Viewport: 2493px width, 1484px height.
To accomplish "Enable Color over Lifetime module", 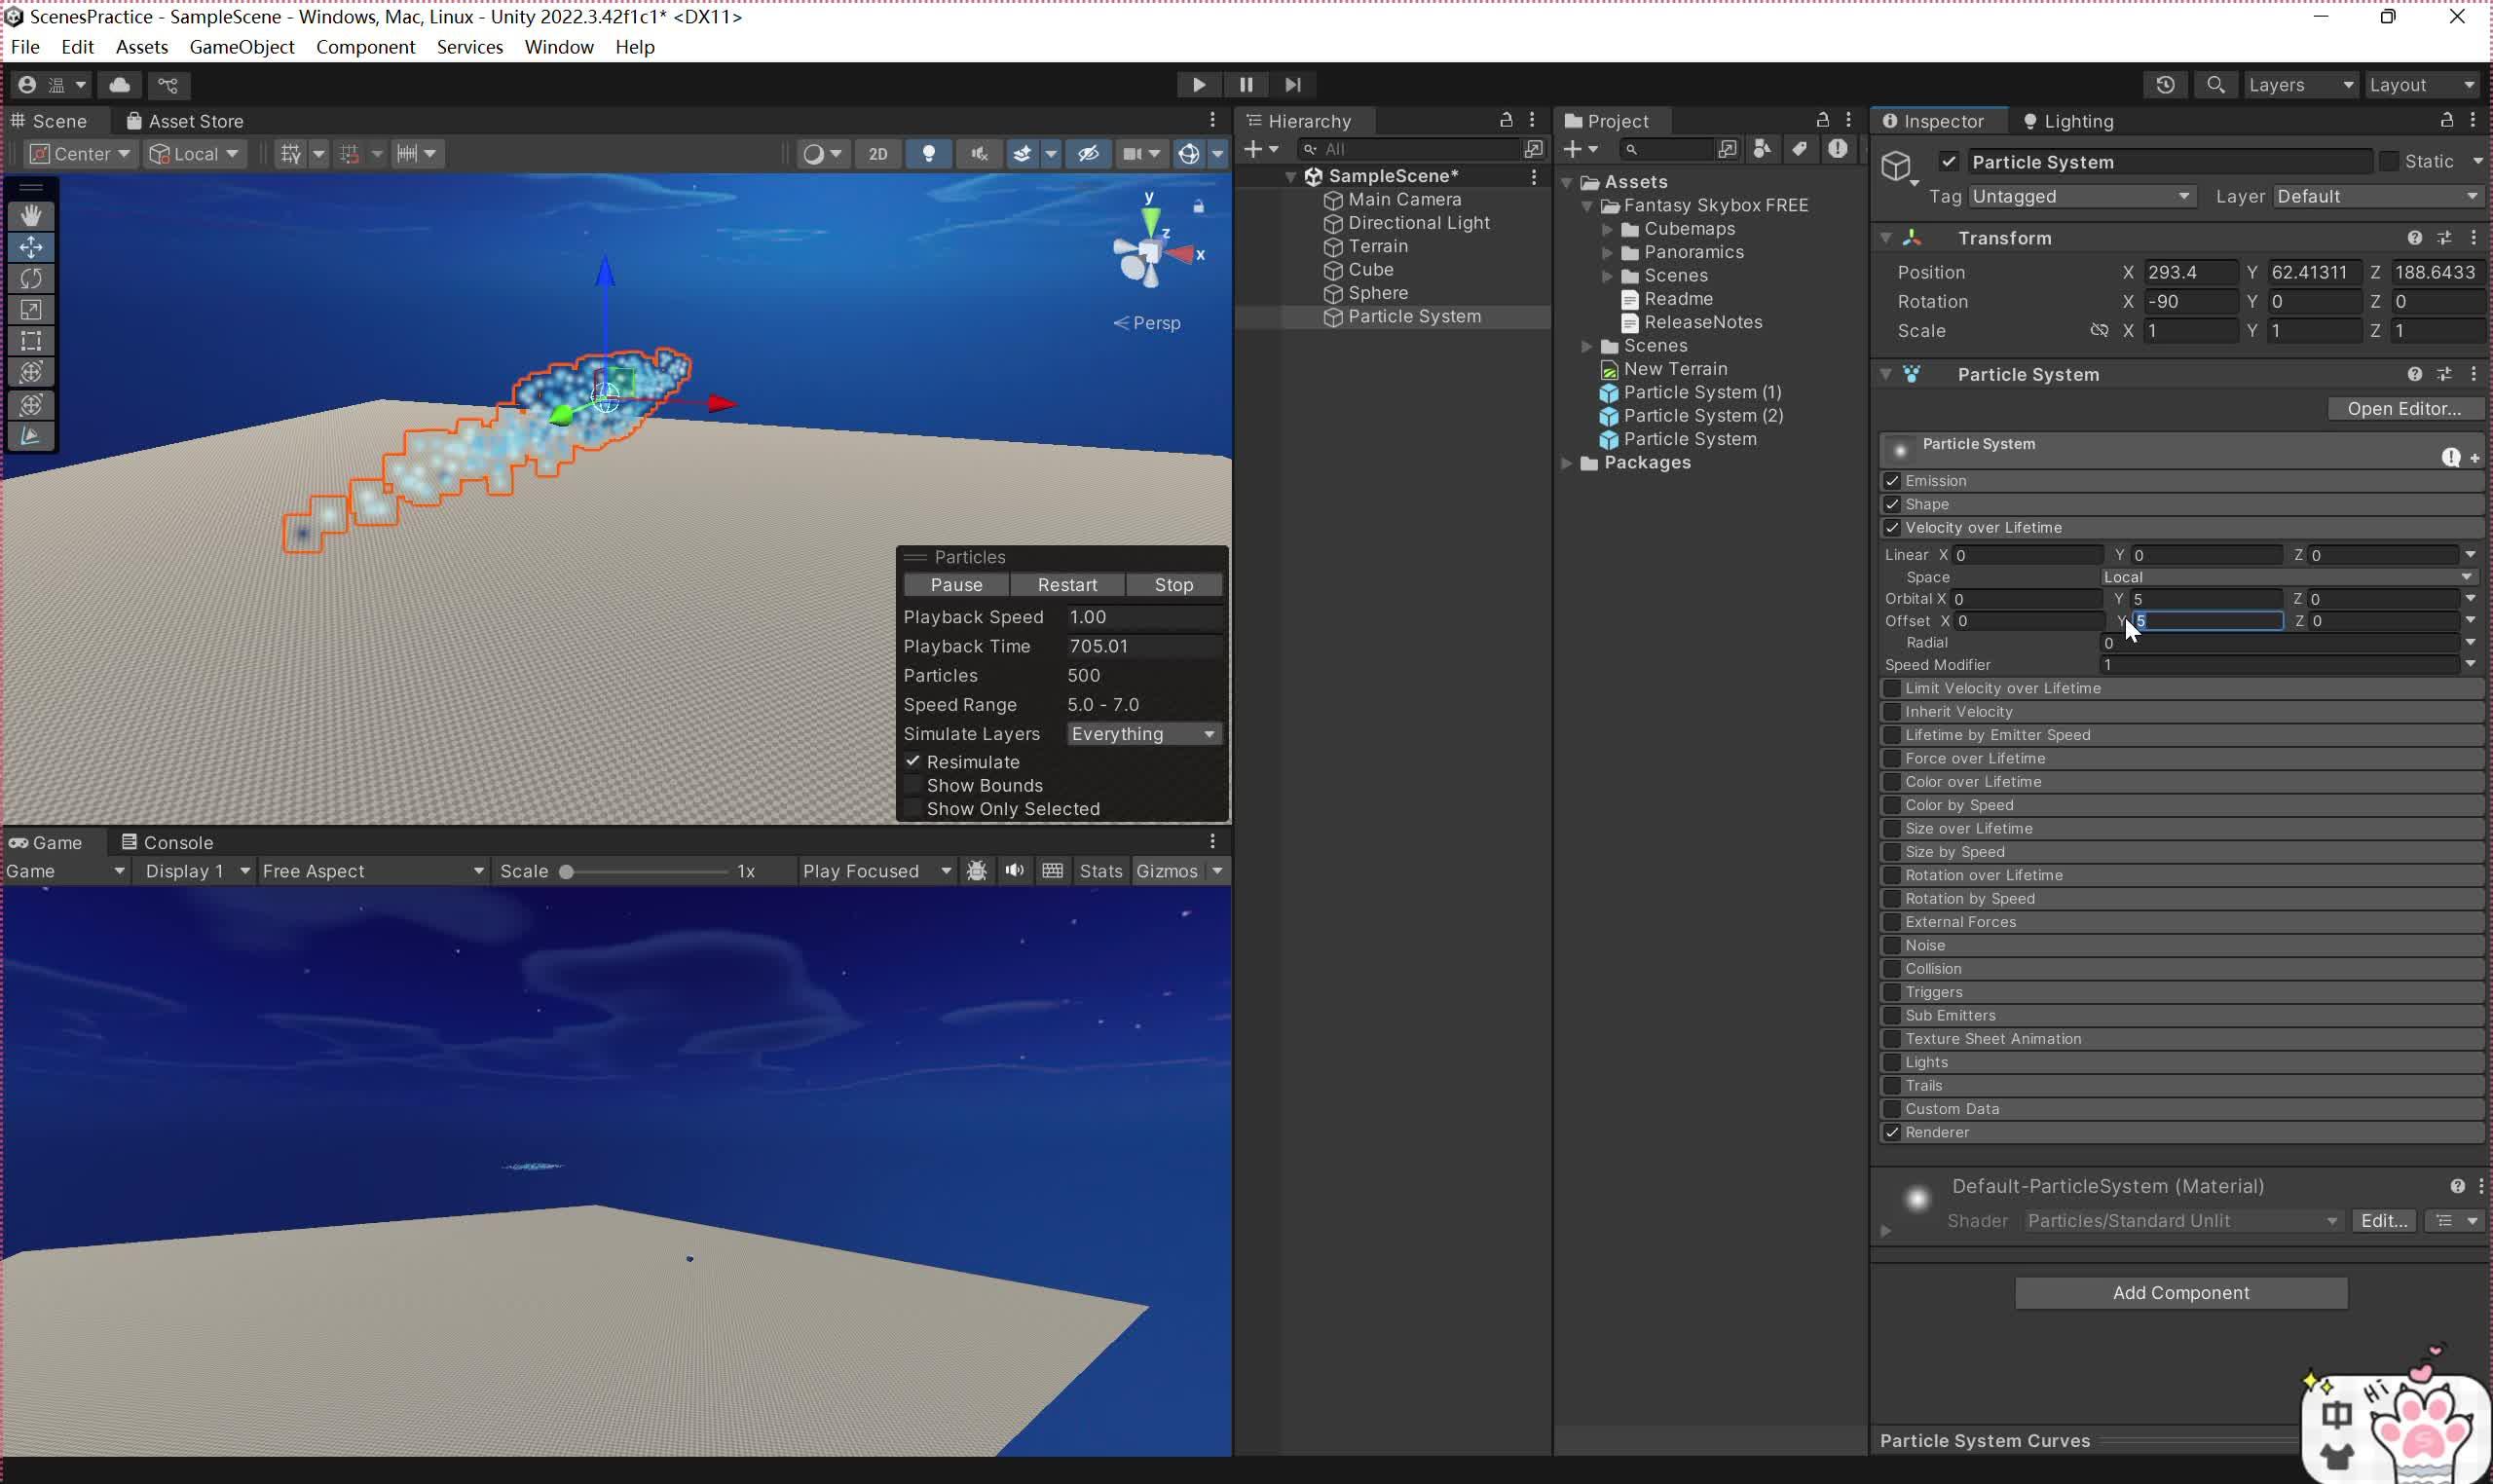I will 1892,782.
